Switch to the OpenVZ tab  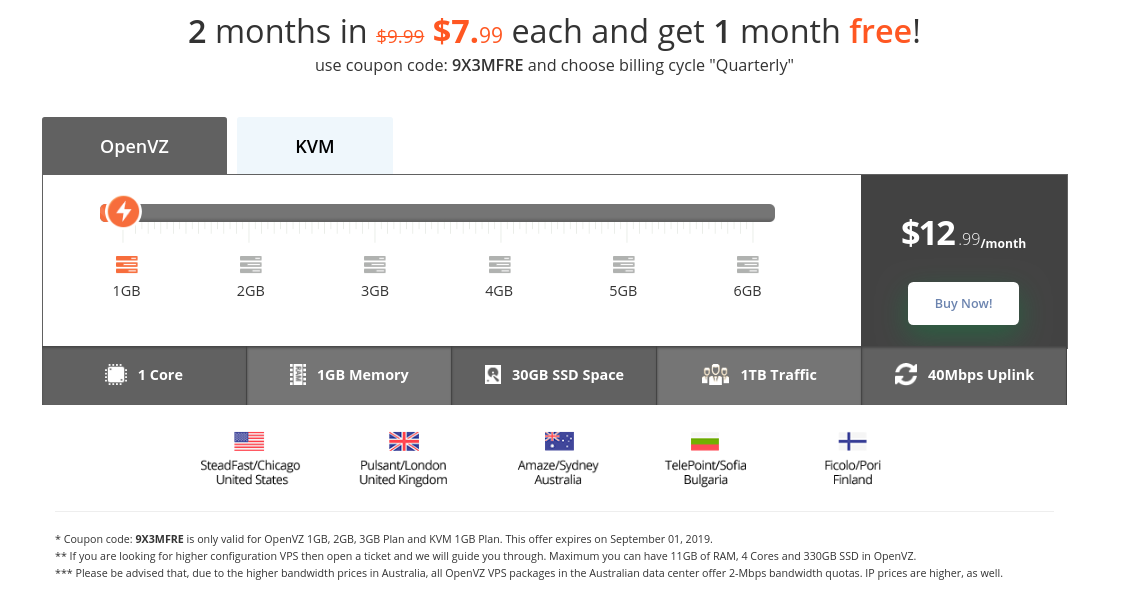(134, 146)
